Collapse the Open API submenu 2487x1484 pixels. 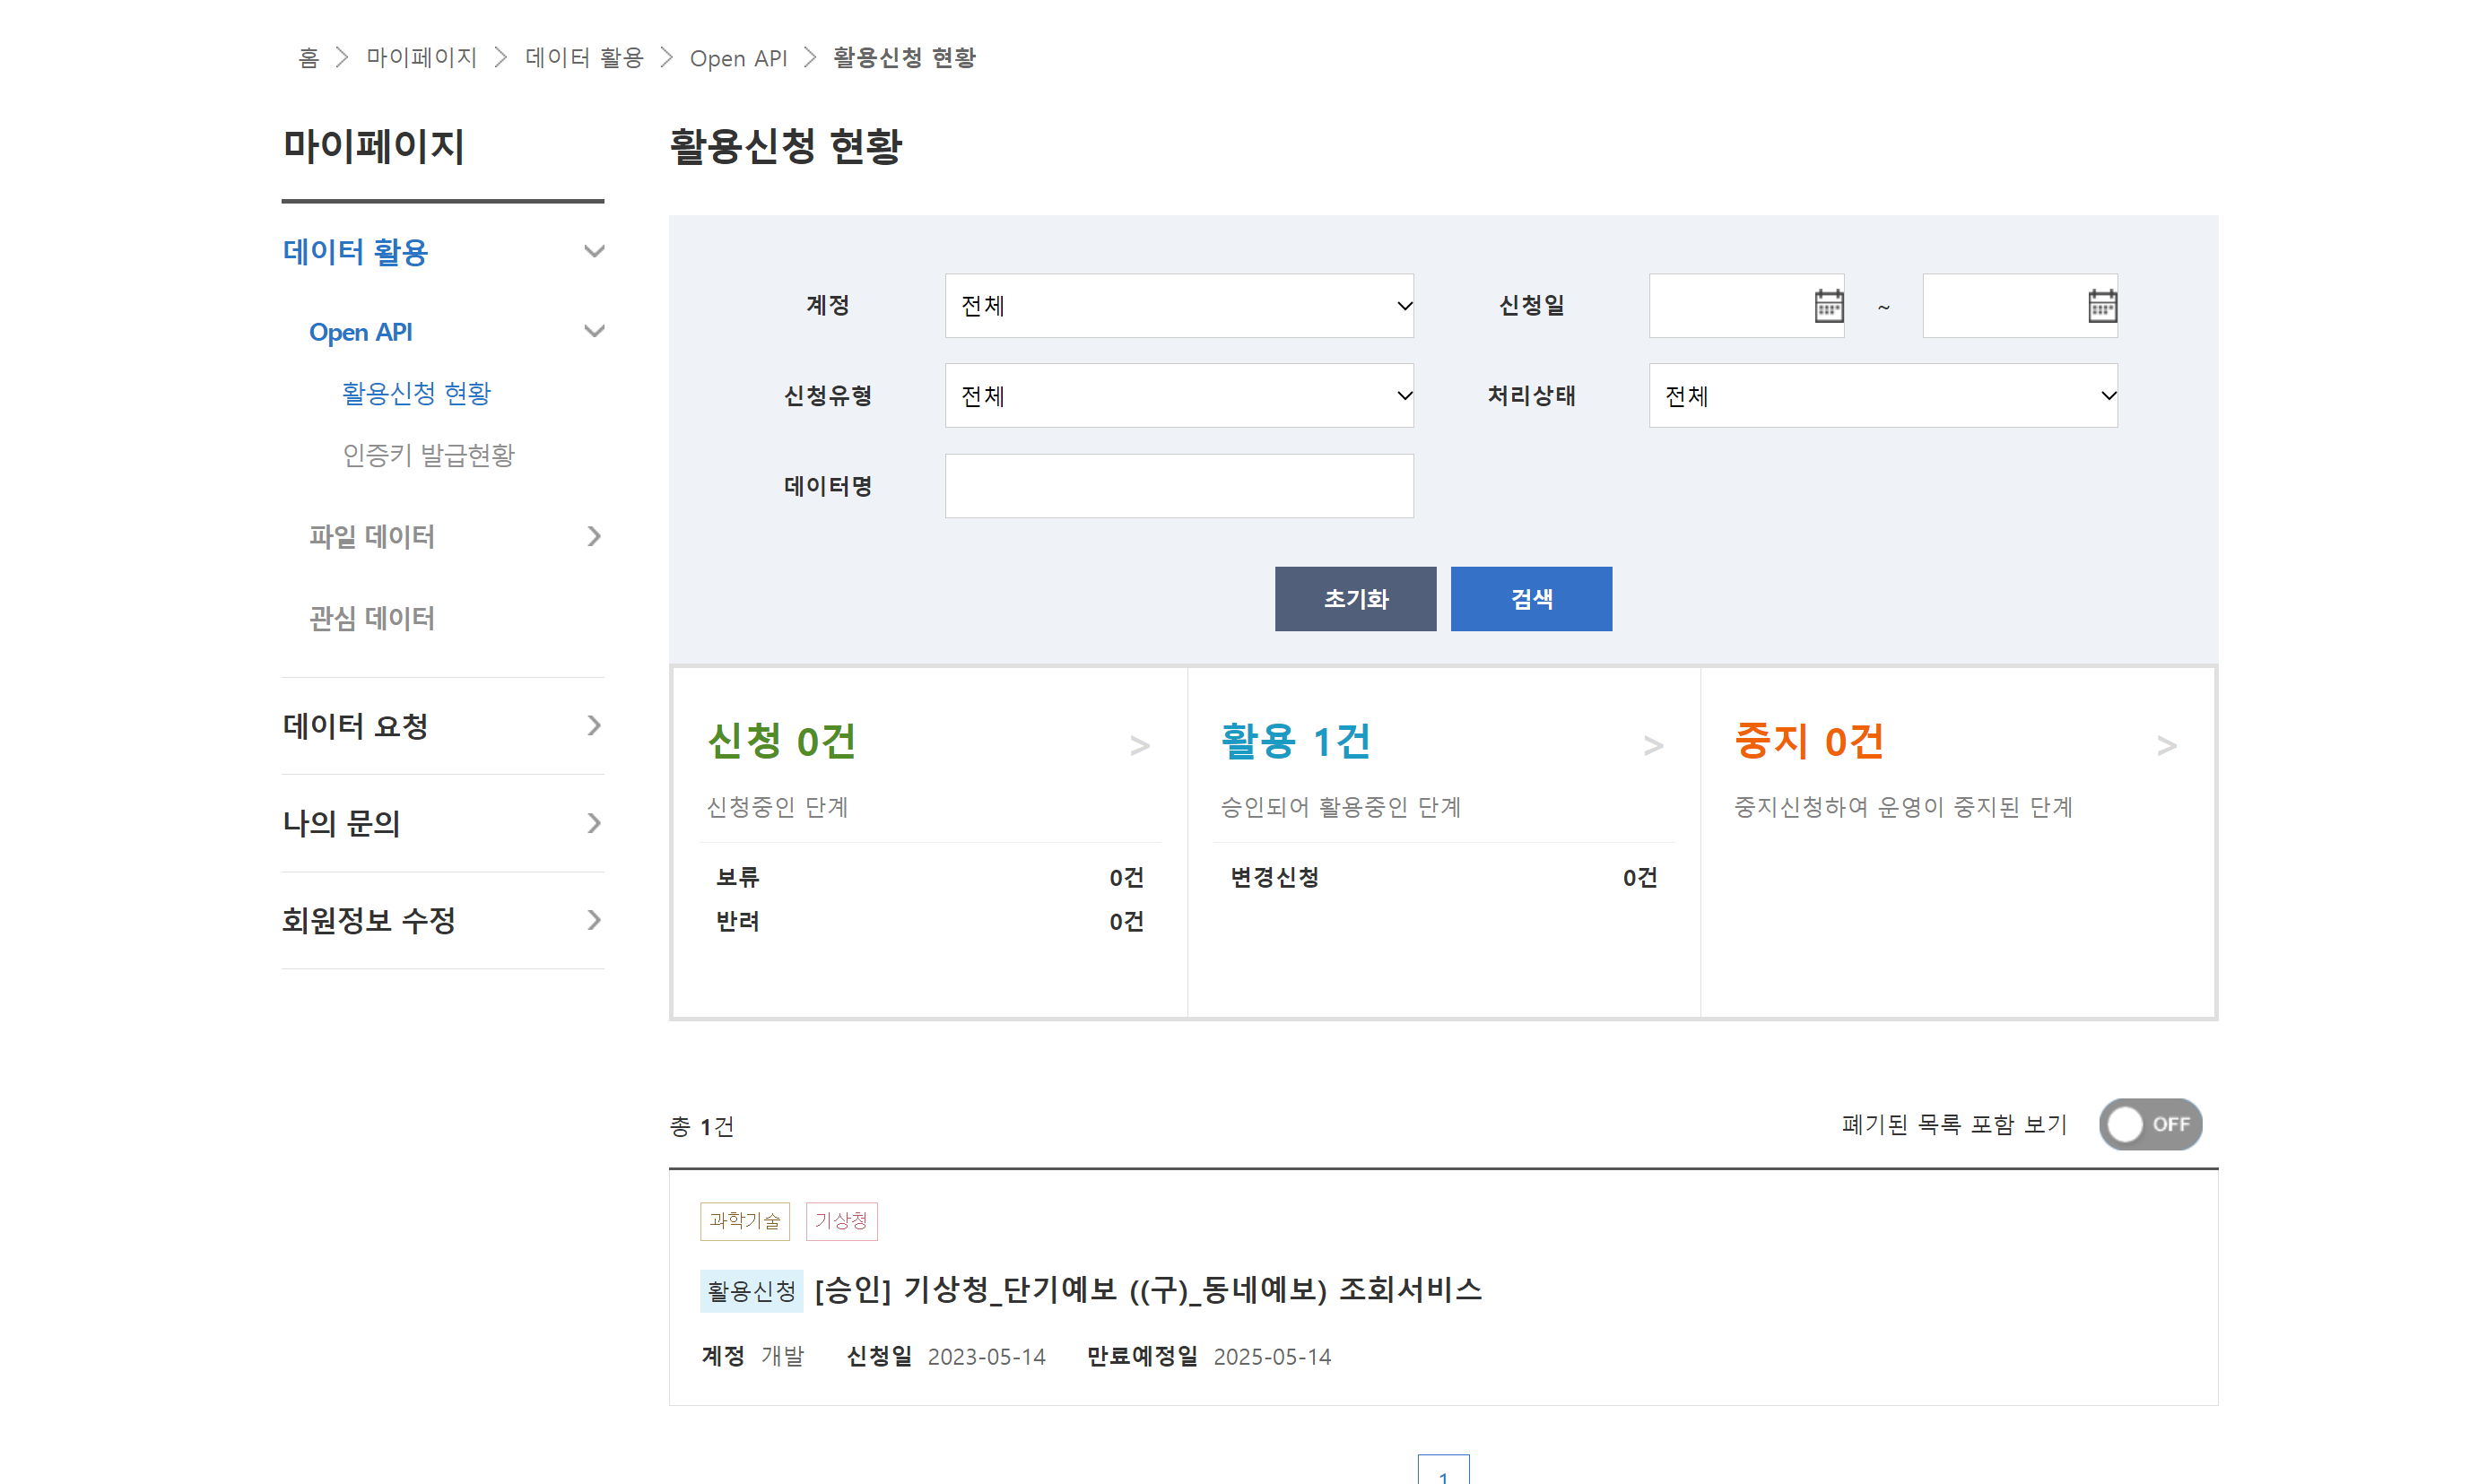point(594,331)
